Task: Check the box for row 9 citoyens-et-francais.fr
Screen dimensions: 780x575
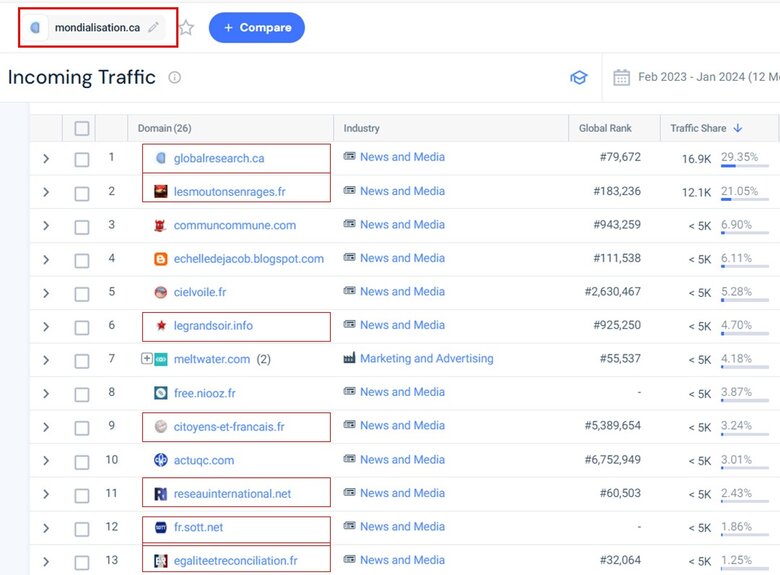Action: coord(82,428)
